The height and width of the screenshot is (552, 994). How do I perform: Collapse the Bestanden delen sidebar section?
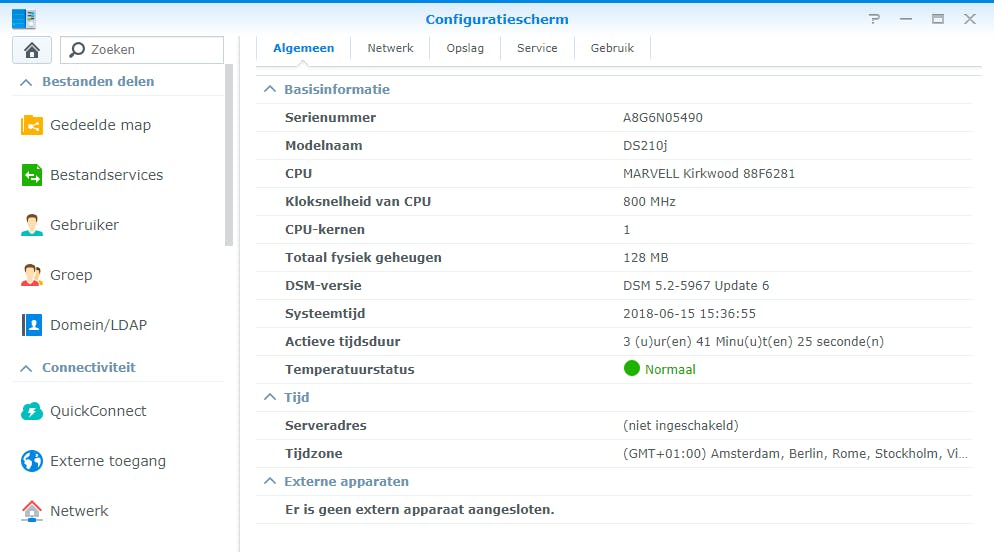26,82
